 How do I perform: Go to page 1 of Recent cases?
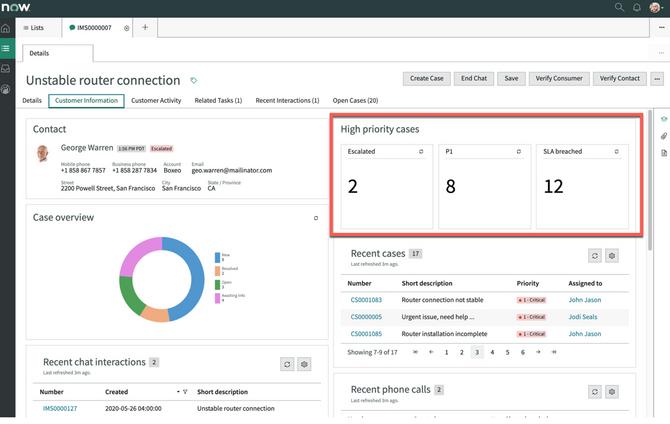pos(447,352)
